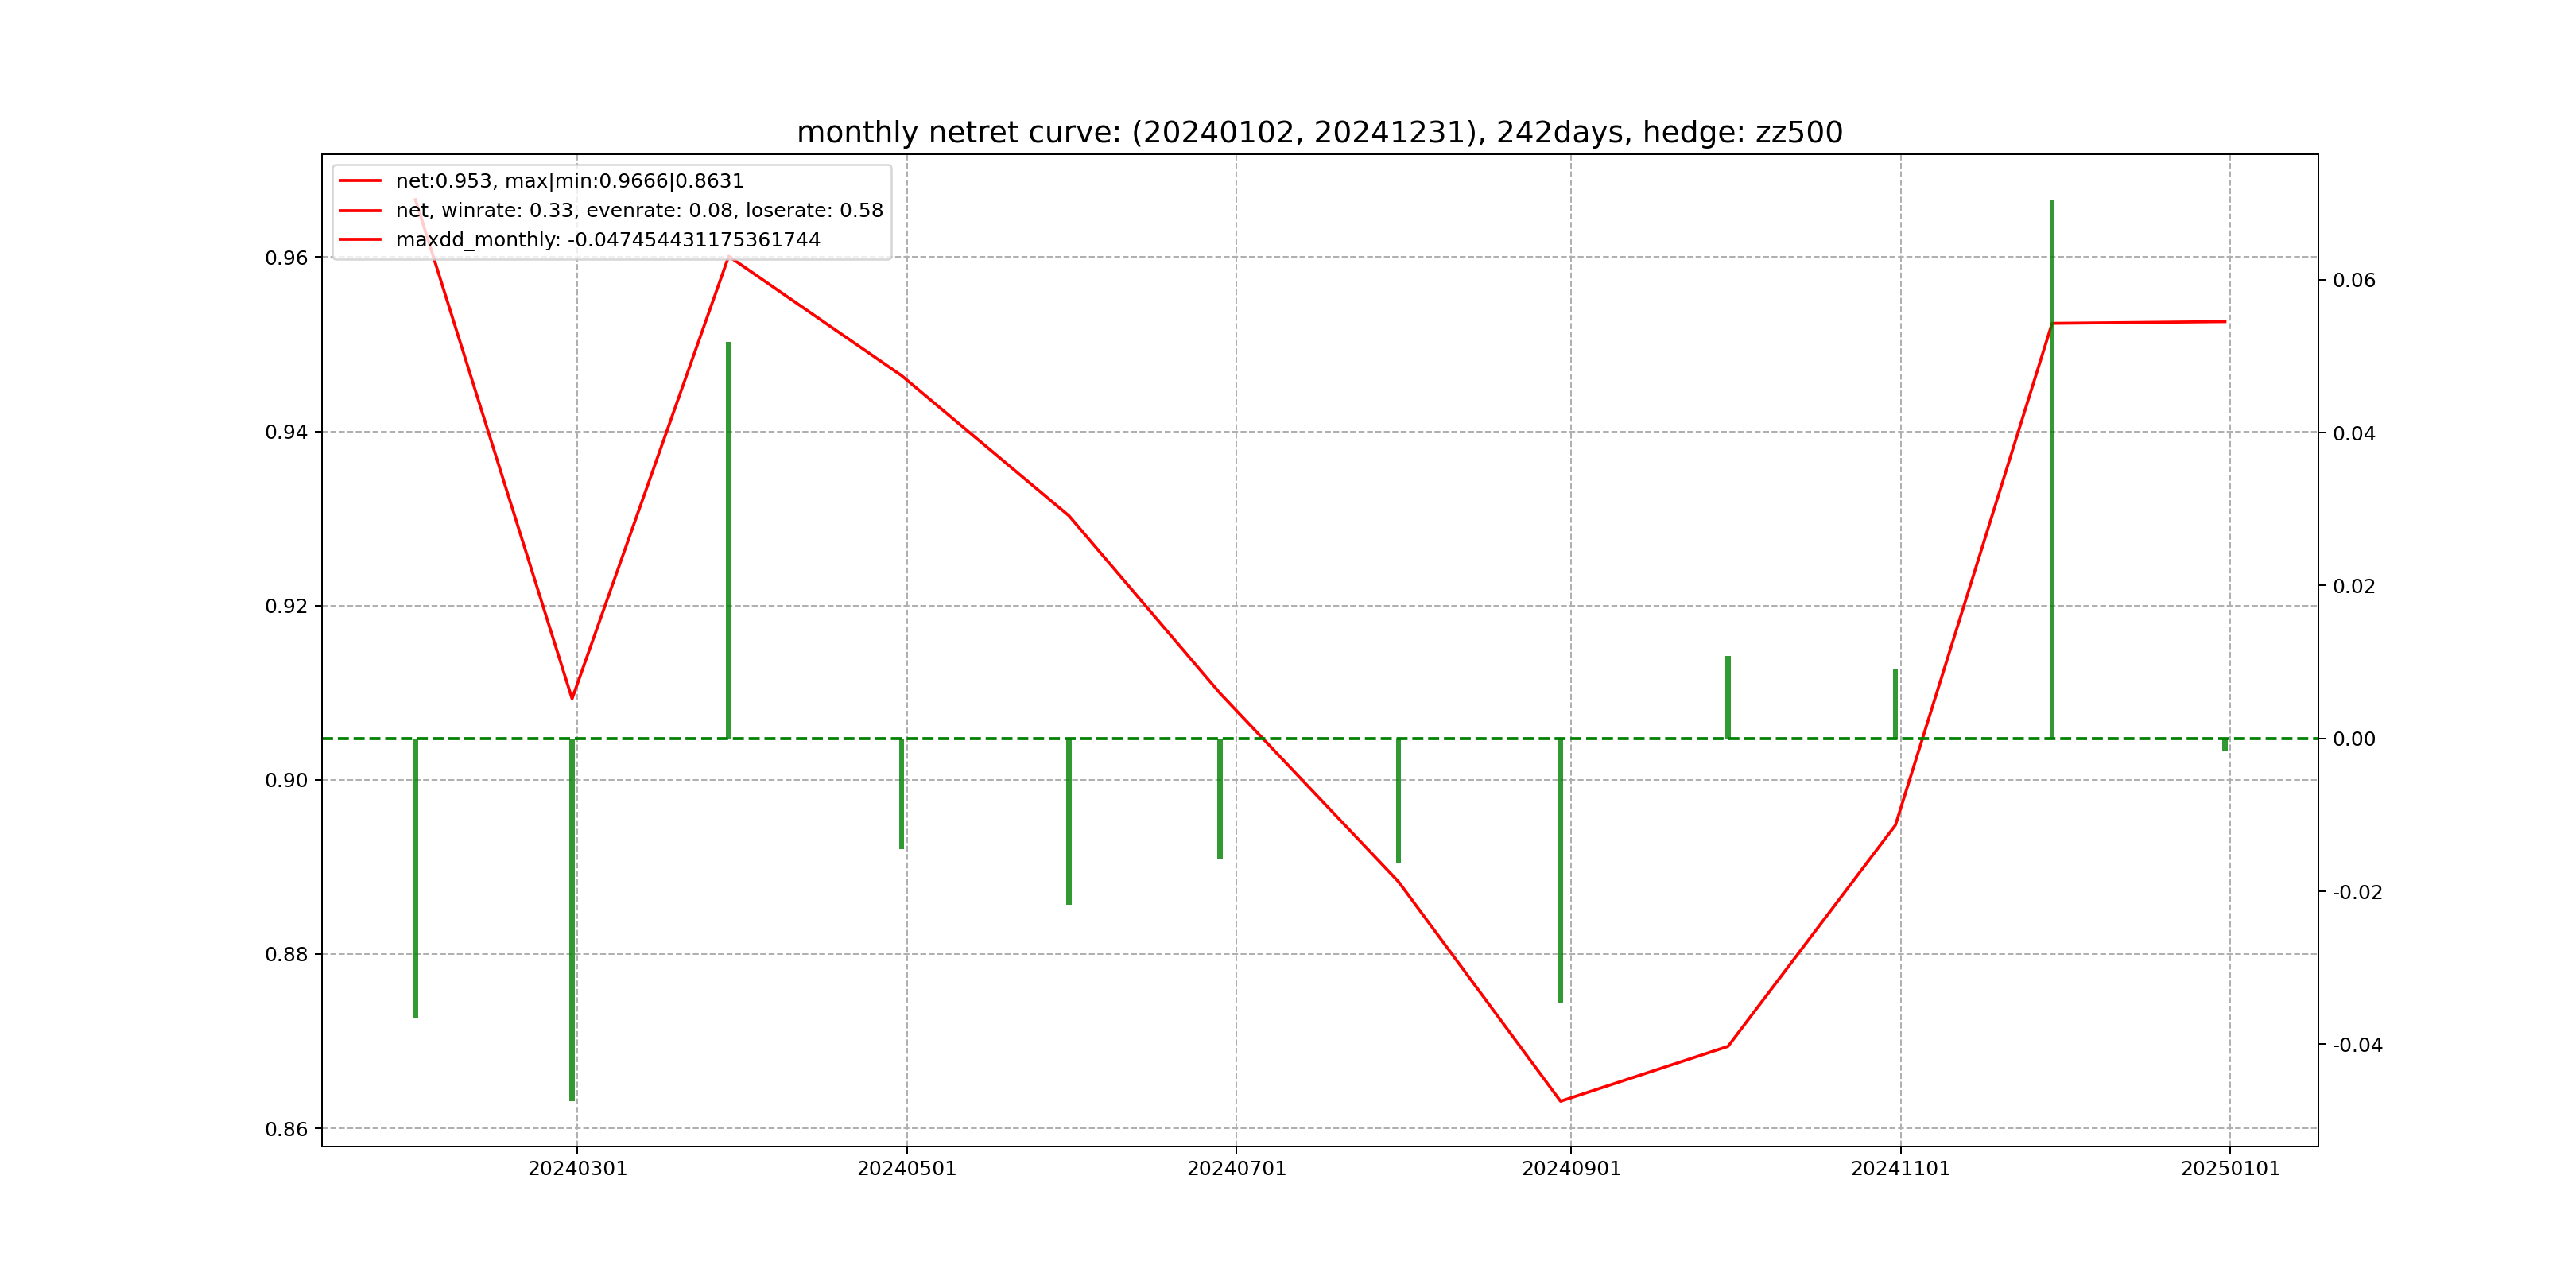This screenshot has width=2576, height=1288.
Task: Click the first legend entry showing net:0.953
Action: (569, 181)
